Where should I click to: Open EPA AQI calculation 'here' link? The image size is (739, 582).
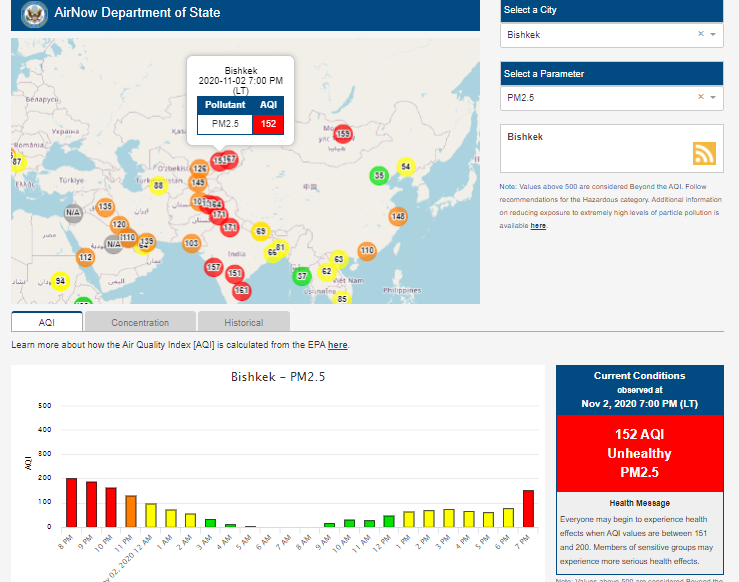click(338, 345)
